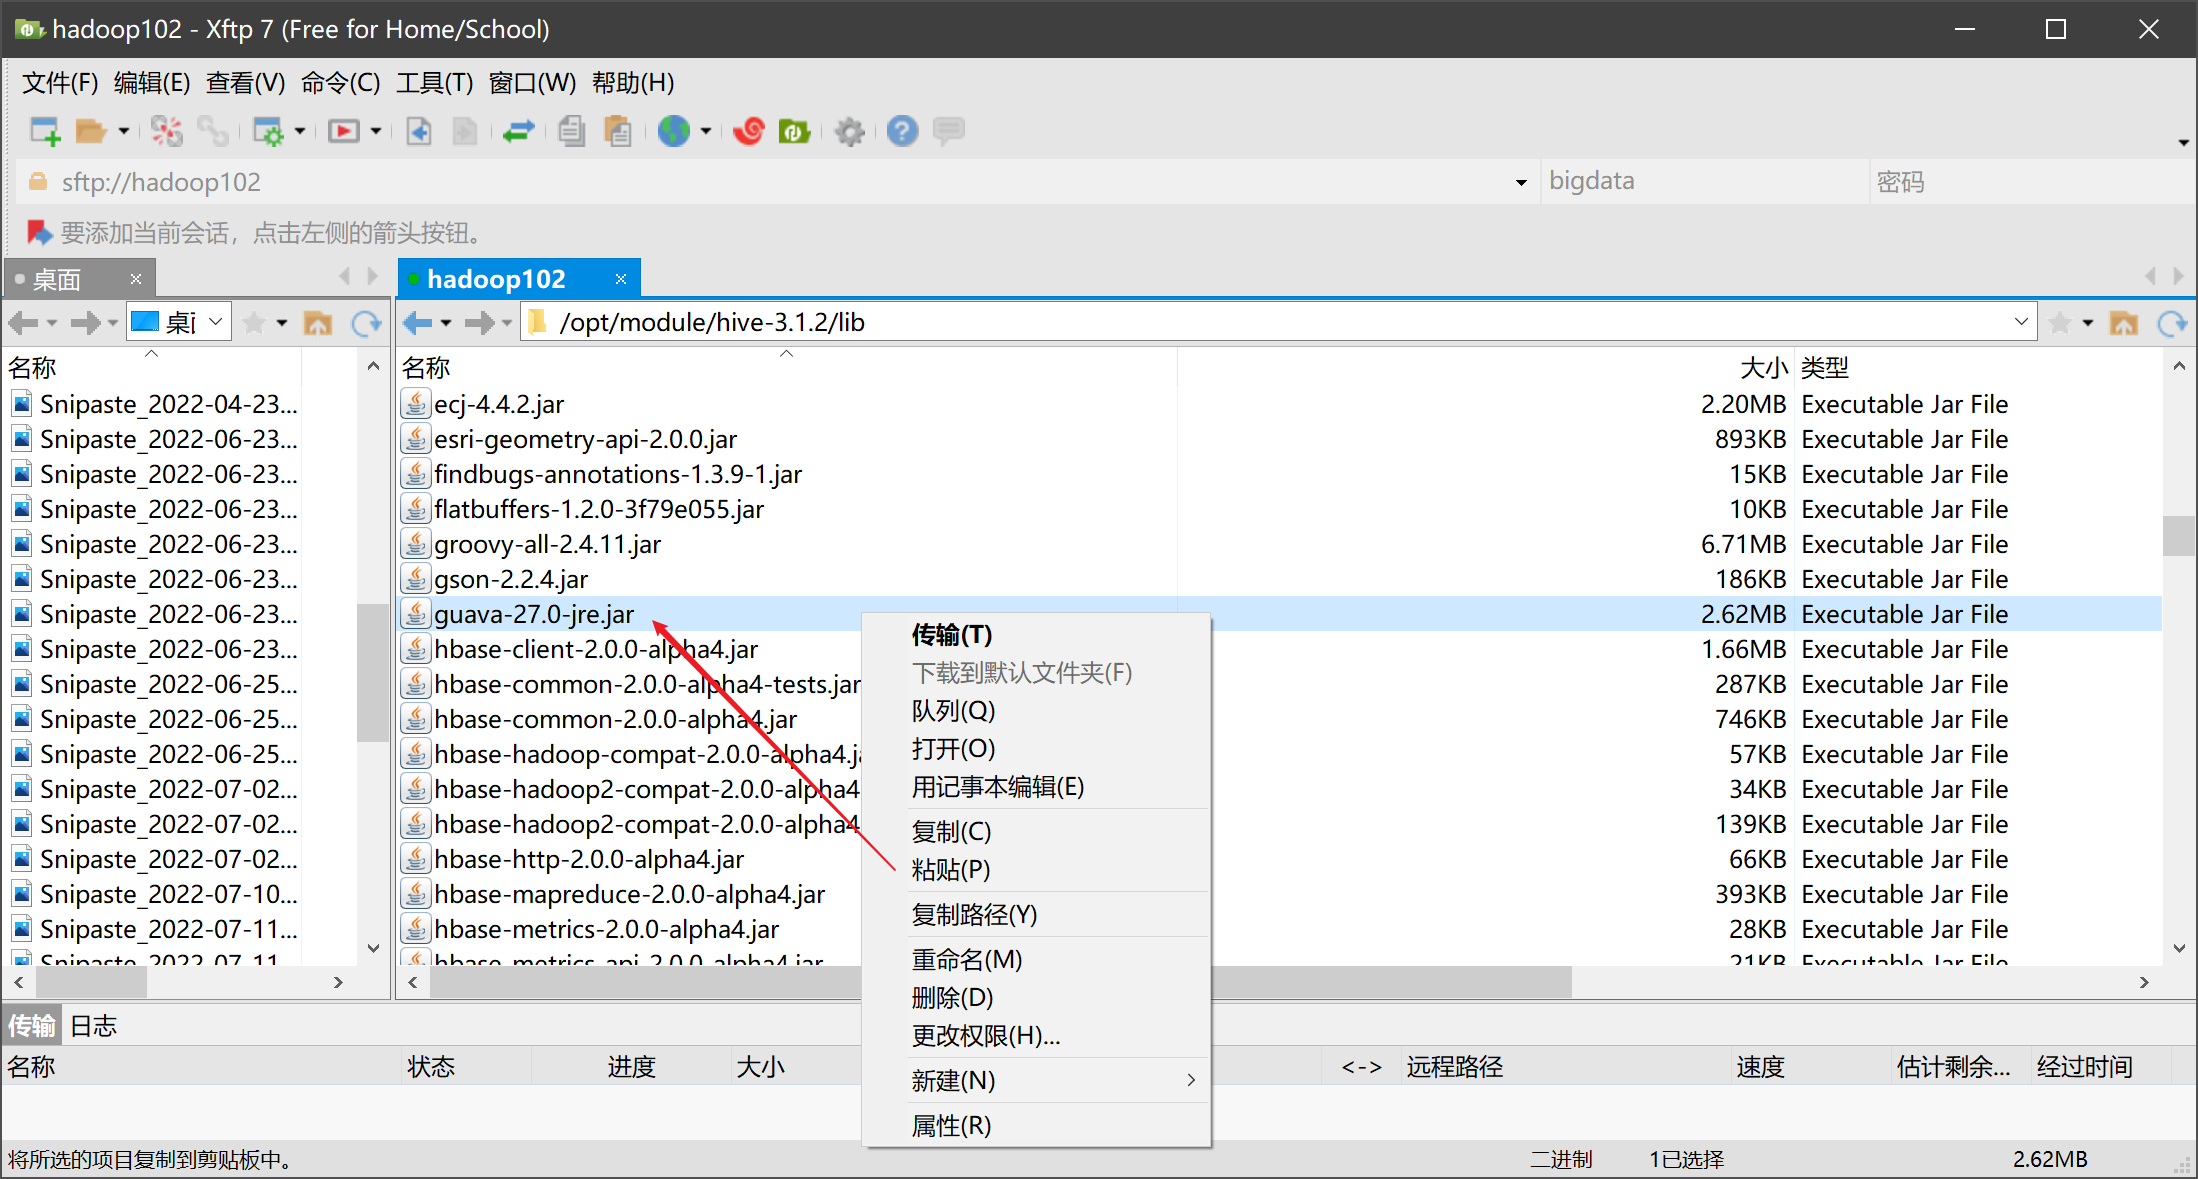This screenshot has width=2198, height=1179.
Task: Go to remote home directory via home icon
Action: (x=2124, y=322)
